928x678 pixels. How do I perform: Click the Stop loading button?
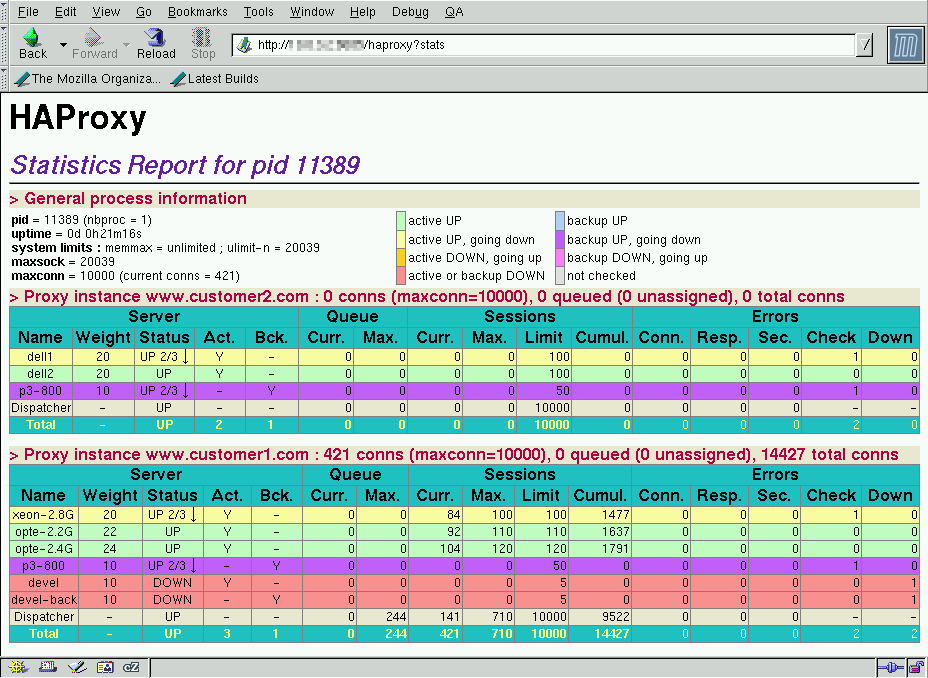pyautogui.click(x=203, y=43)
